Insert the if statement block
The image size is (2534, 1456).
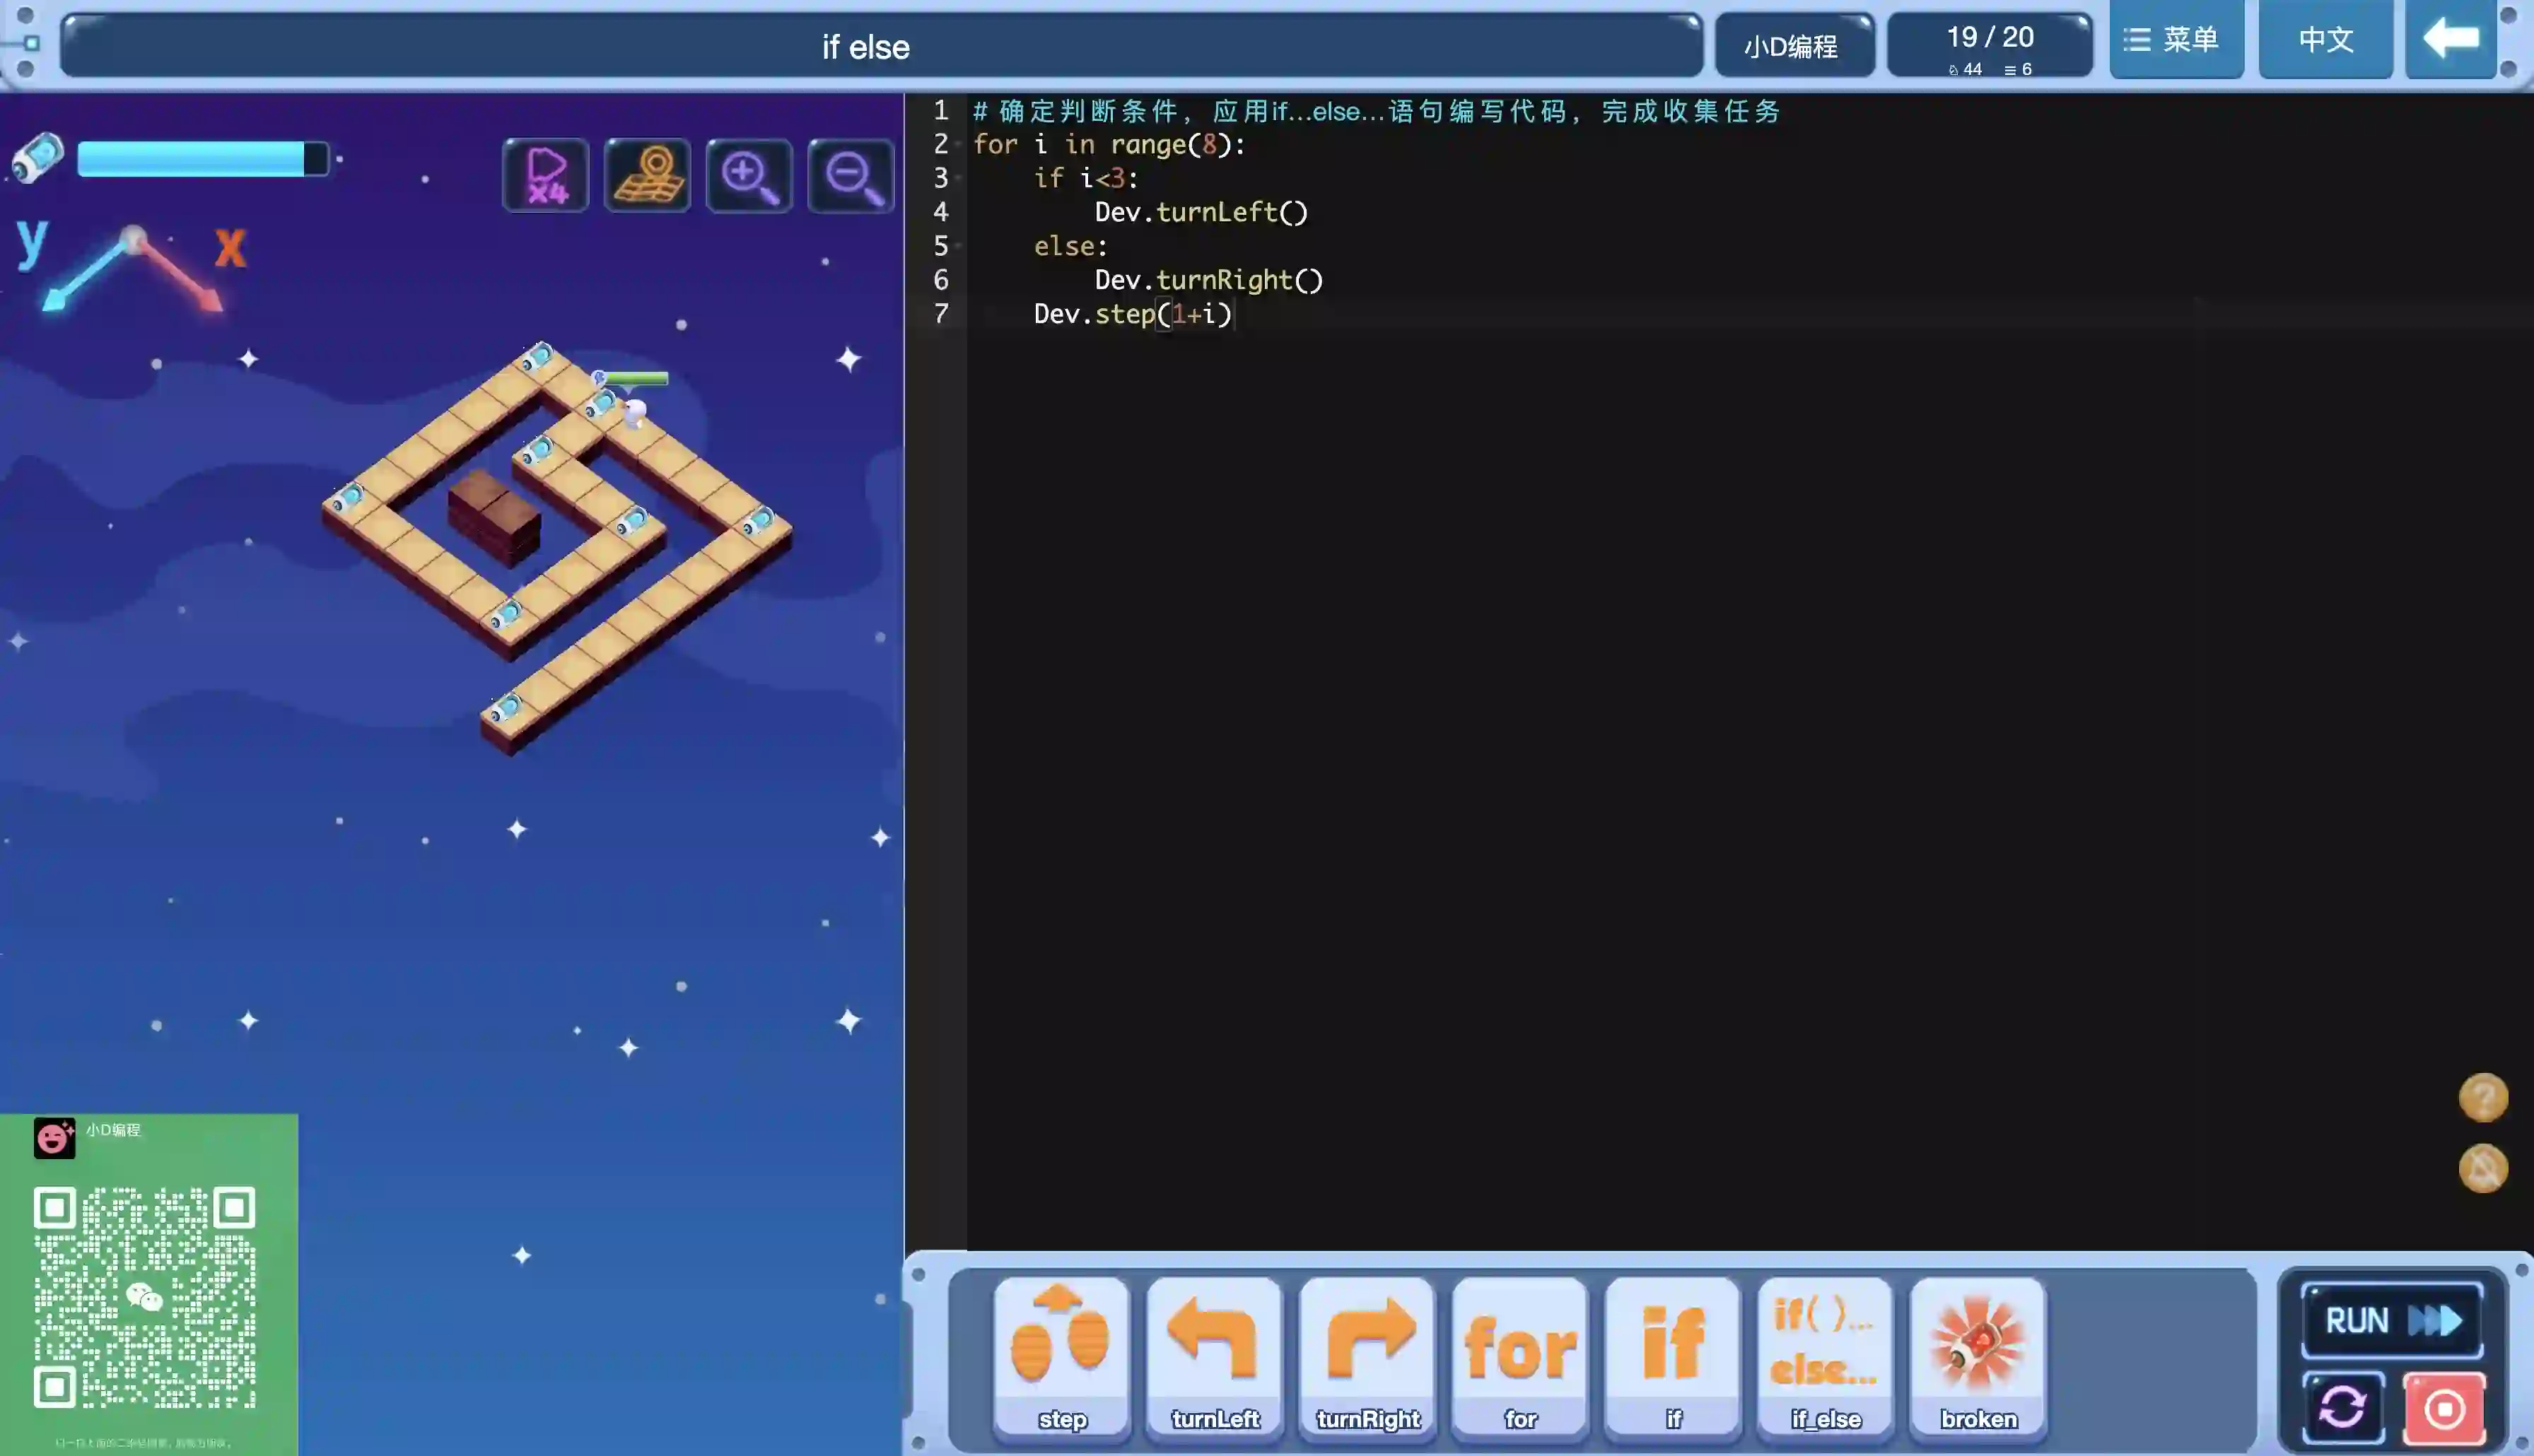point(1673,1355)
